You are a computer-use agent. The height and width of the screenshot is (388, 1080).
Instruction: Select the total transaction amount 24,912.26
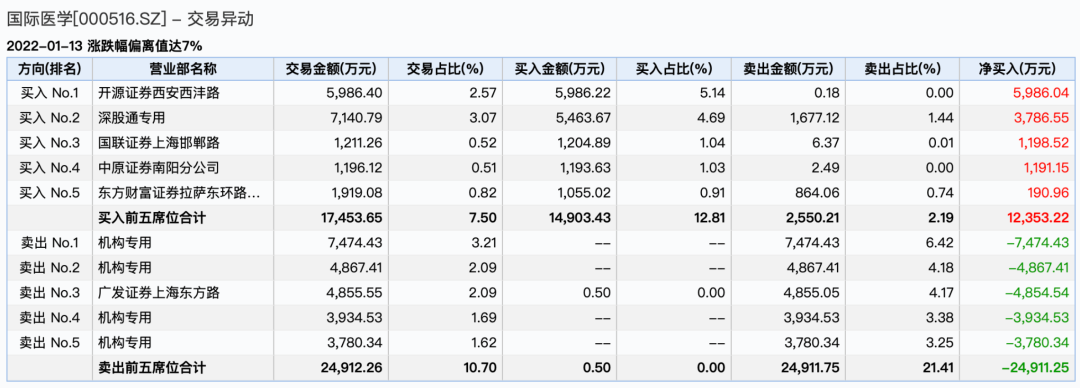(x=352, y=369)
